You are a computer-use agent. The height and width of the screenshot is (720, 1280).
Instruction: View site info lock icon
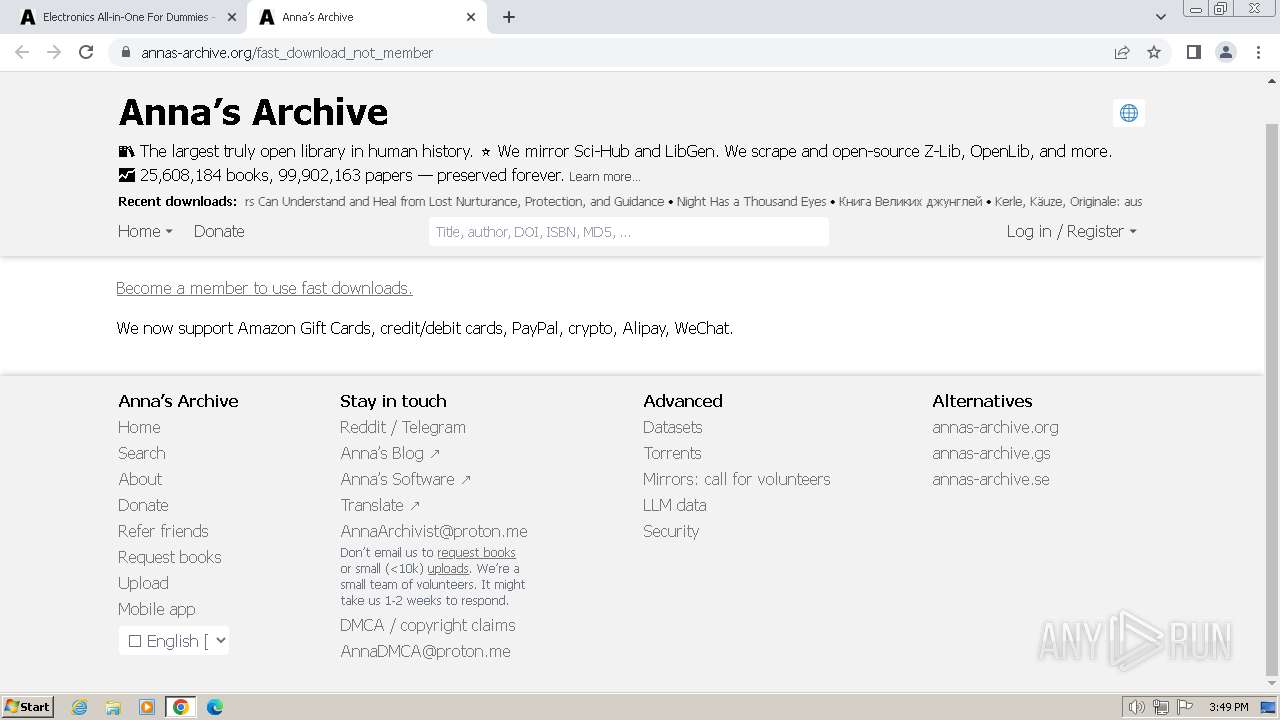pos(125,52)
